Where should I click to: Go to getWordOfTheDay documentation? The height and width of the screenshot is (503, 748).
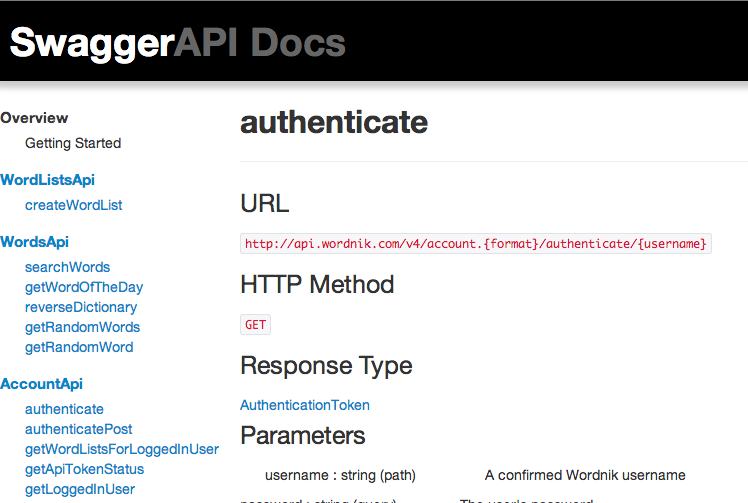point(84,287)
